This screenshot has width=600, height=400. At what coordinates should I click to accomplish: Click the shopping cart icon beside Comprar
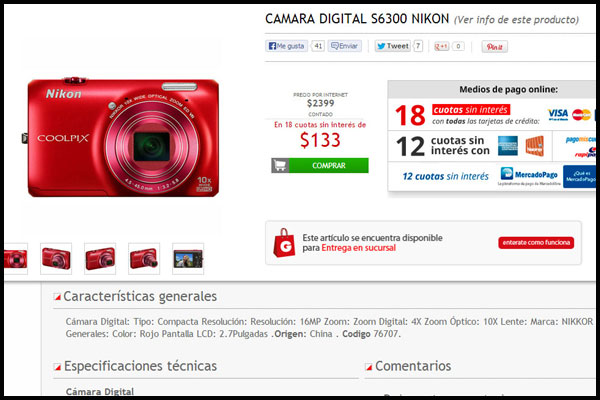pyautogui.click(x=280, y=165)
